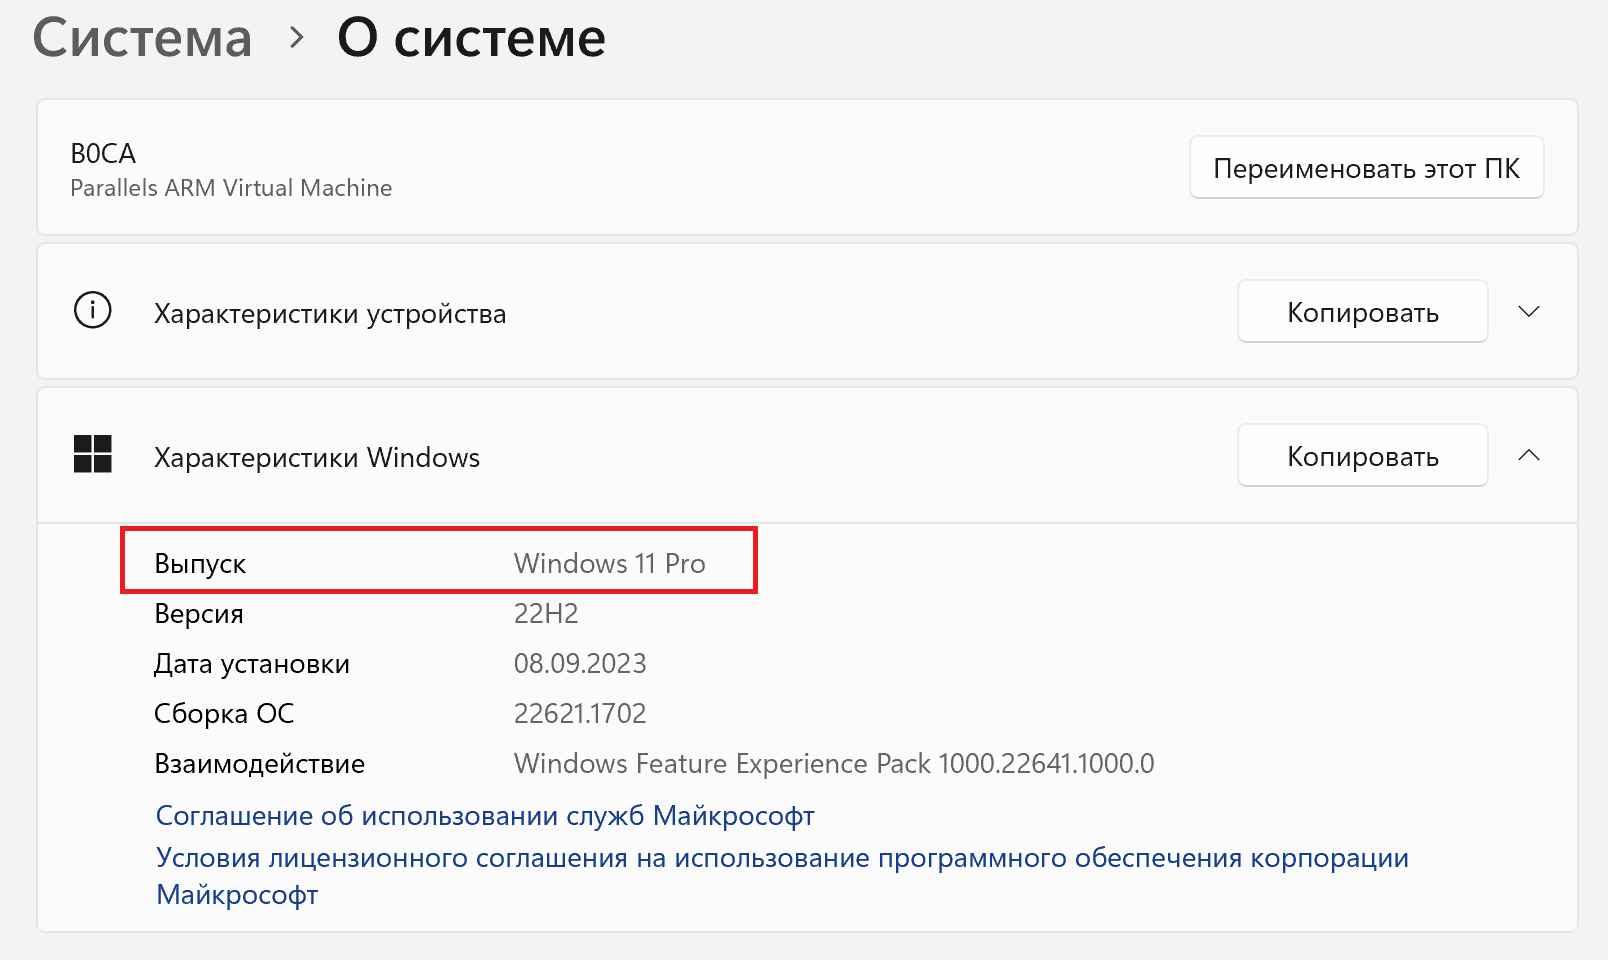1608x960 pixels.
Task: Collapse the Характеристики Windows chevron
Action: pos(1528,455)
